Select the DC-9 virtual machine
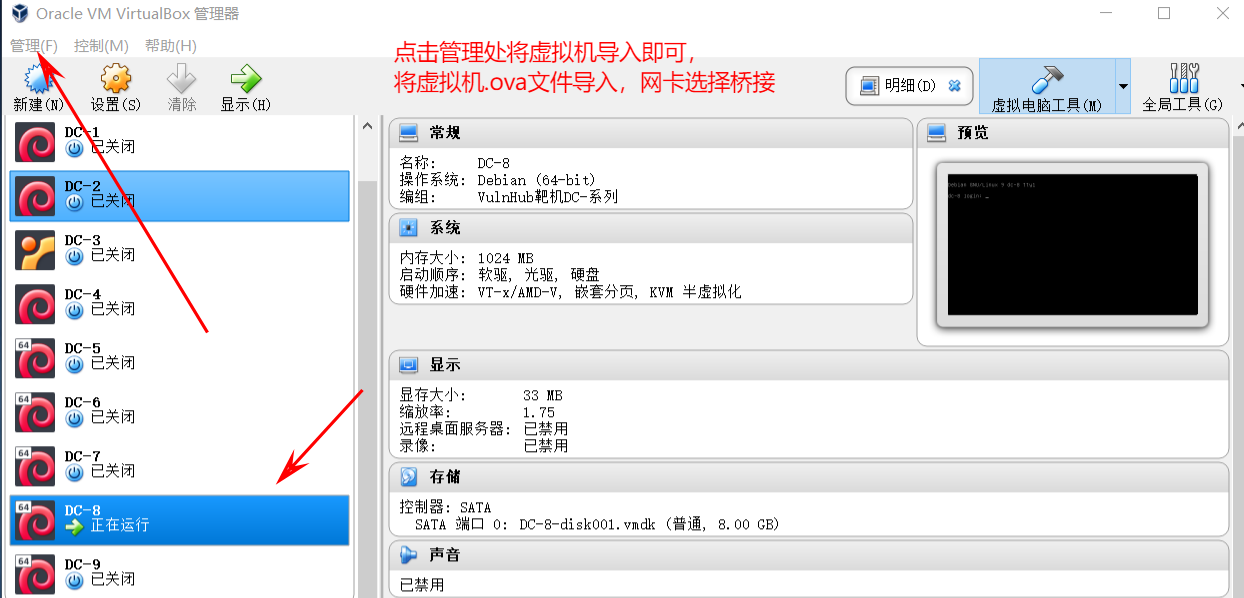Viewport: 1244px width, 598px height. pos(180,574)
